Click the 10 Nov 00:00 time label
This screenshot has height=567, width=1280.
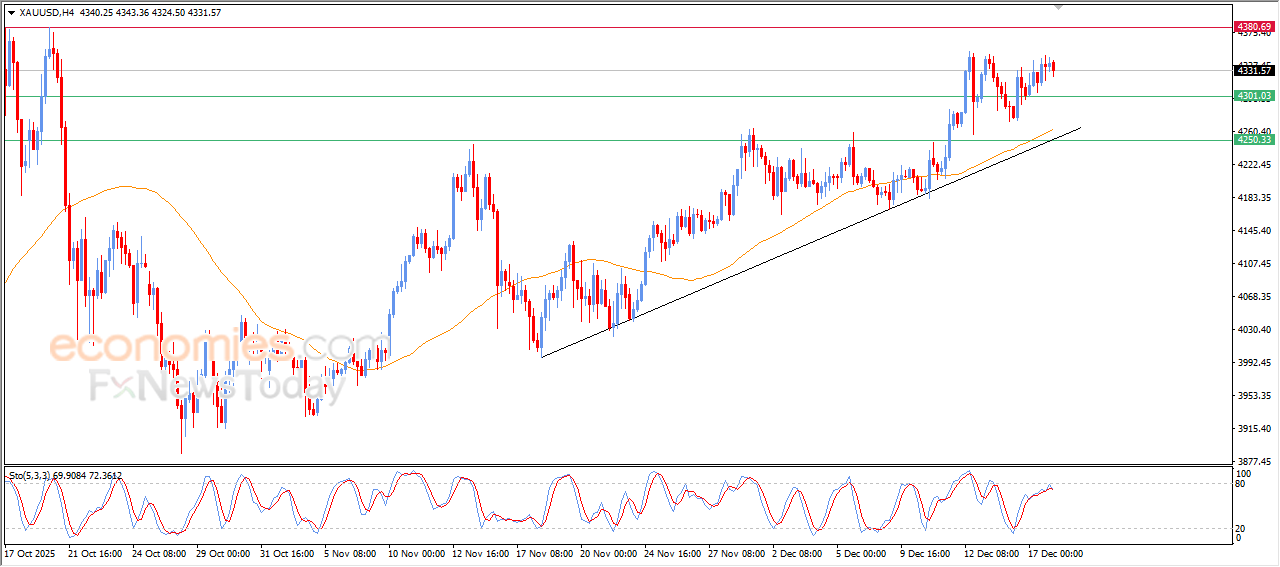click(419, 553)
